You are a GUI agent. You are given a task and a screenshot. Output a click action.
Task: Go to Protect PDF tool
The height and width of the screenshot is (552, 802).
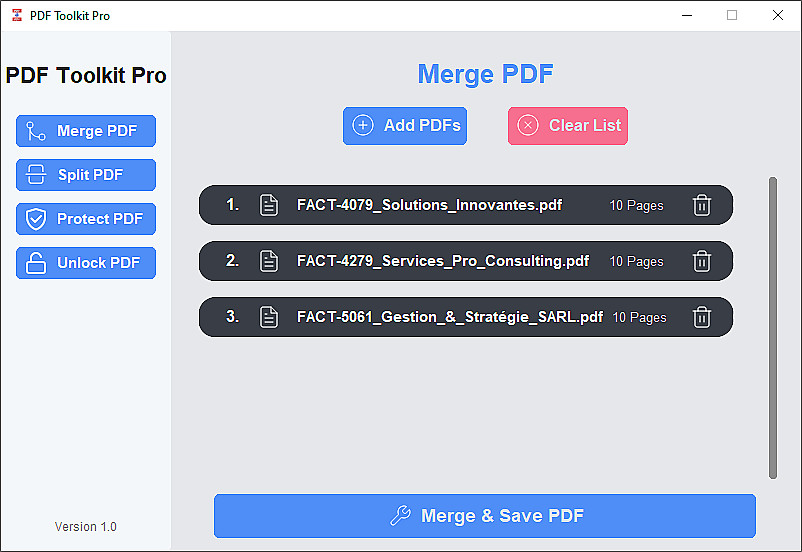point(86,219)
